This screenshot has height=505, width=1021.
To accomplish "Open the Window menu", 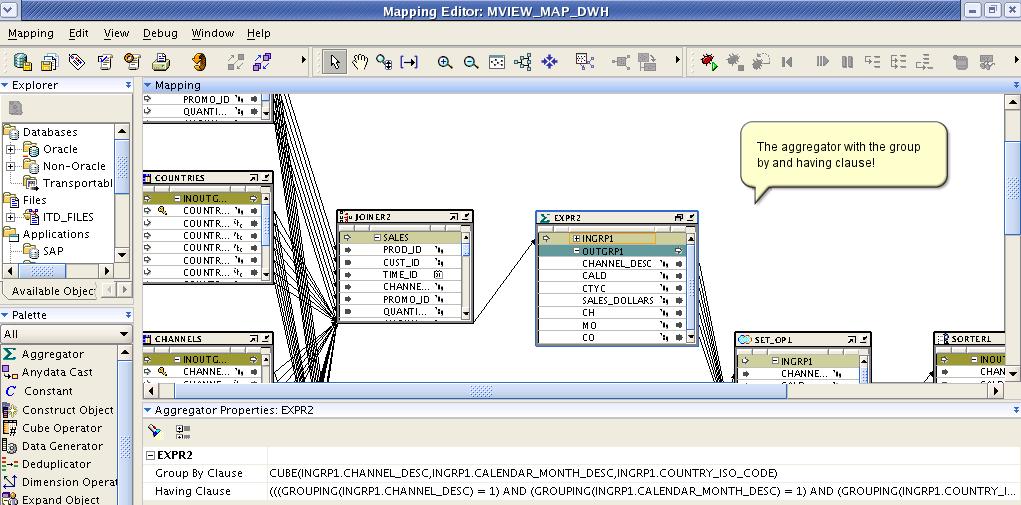I will (x=213, y=33).
